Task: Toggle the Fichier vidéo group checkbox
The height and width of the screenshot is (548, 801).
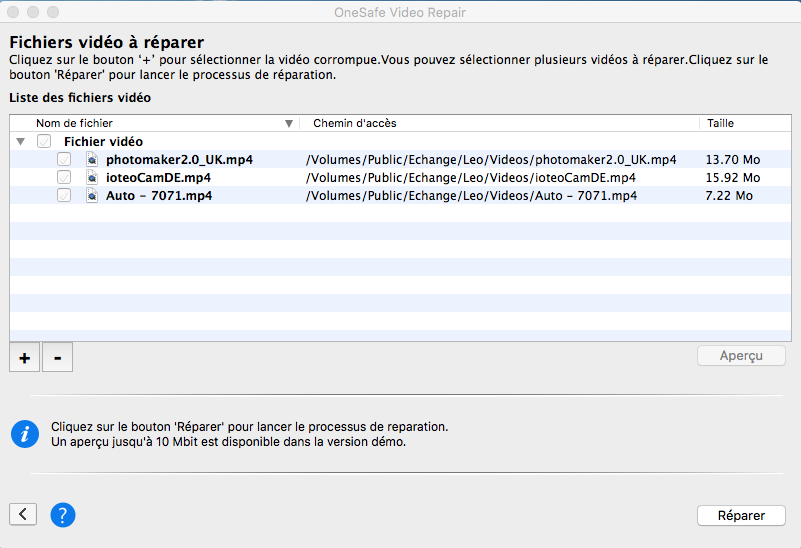Action: pyautogui.click(x=44, y=142)
